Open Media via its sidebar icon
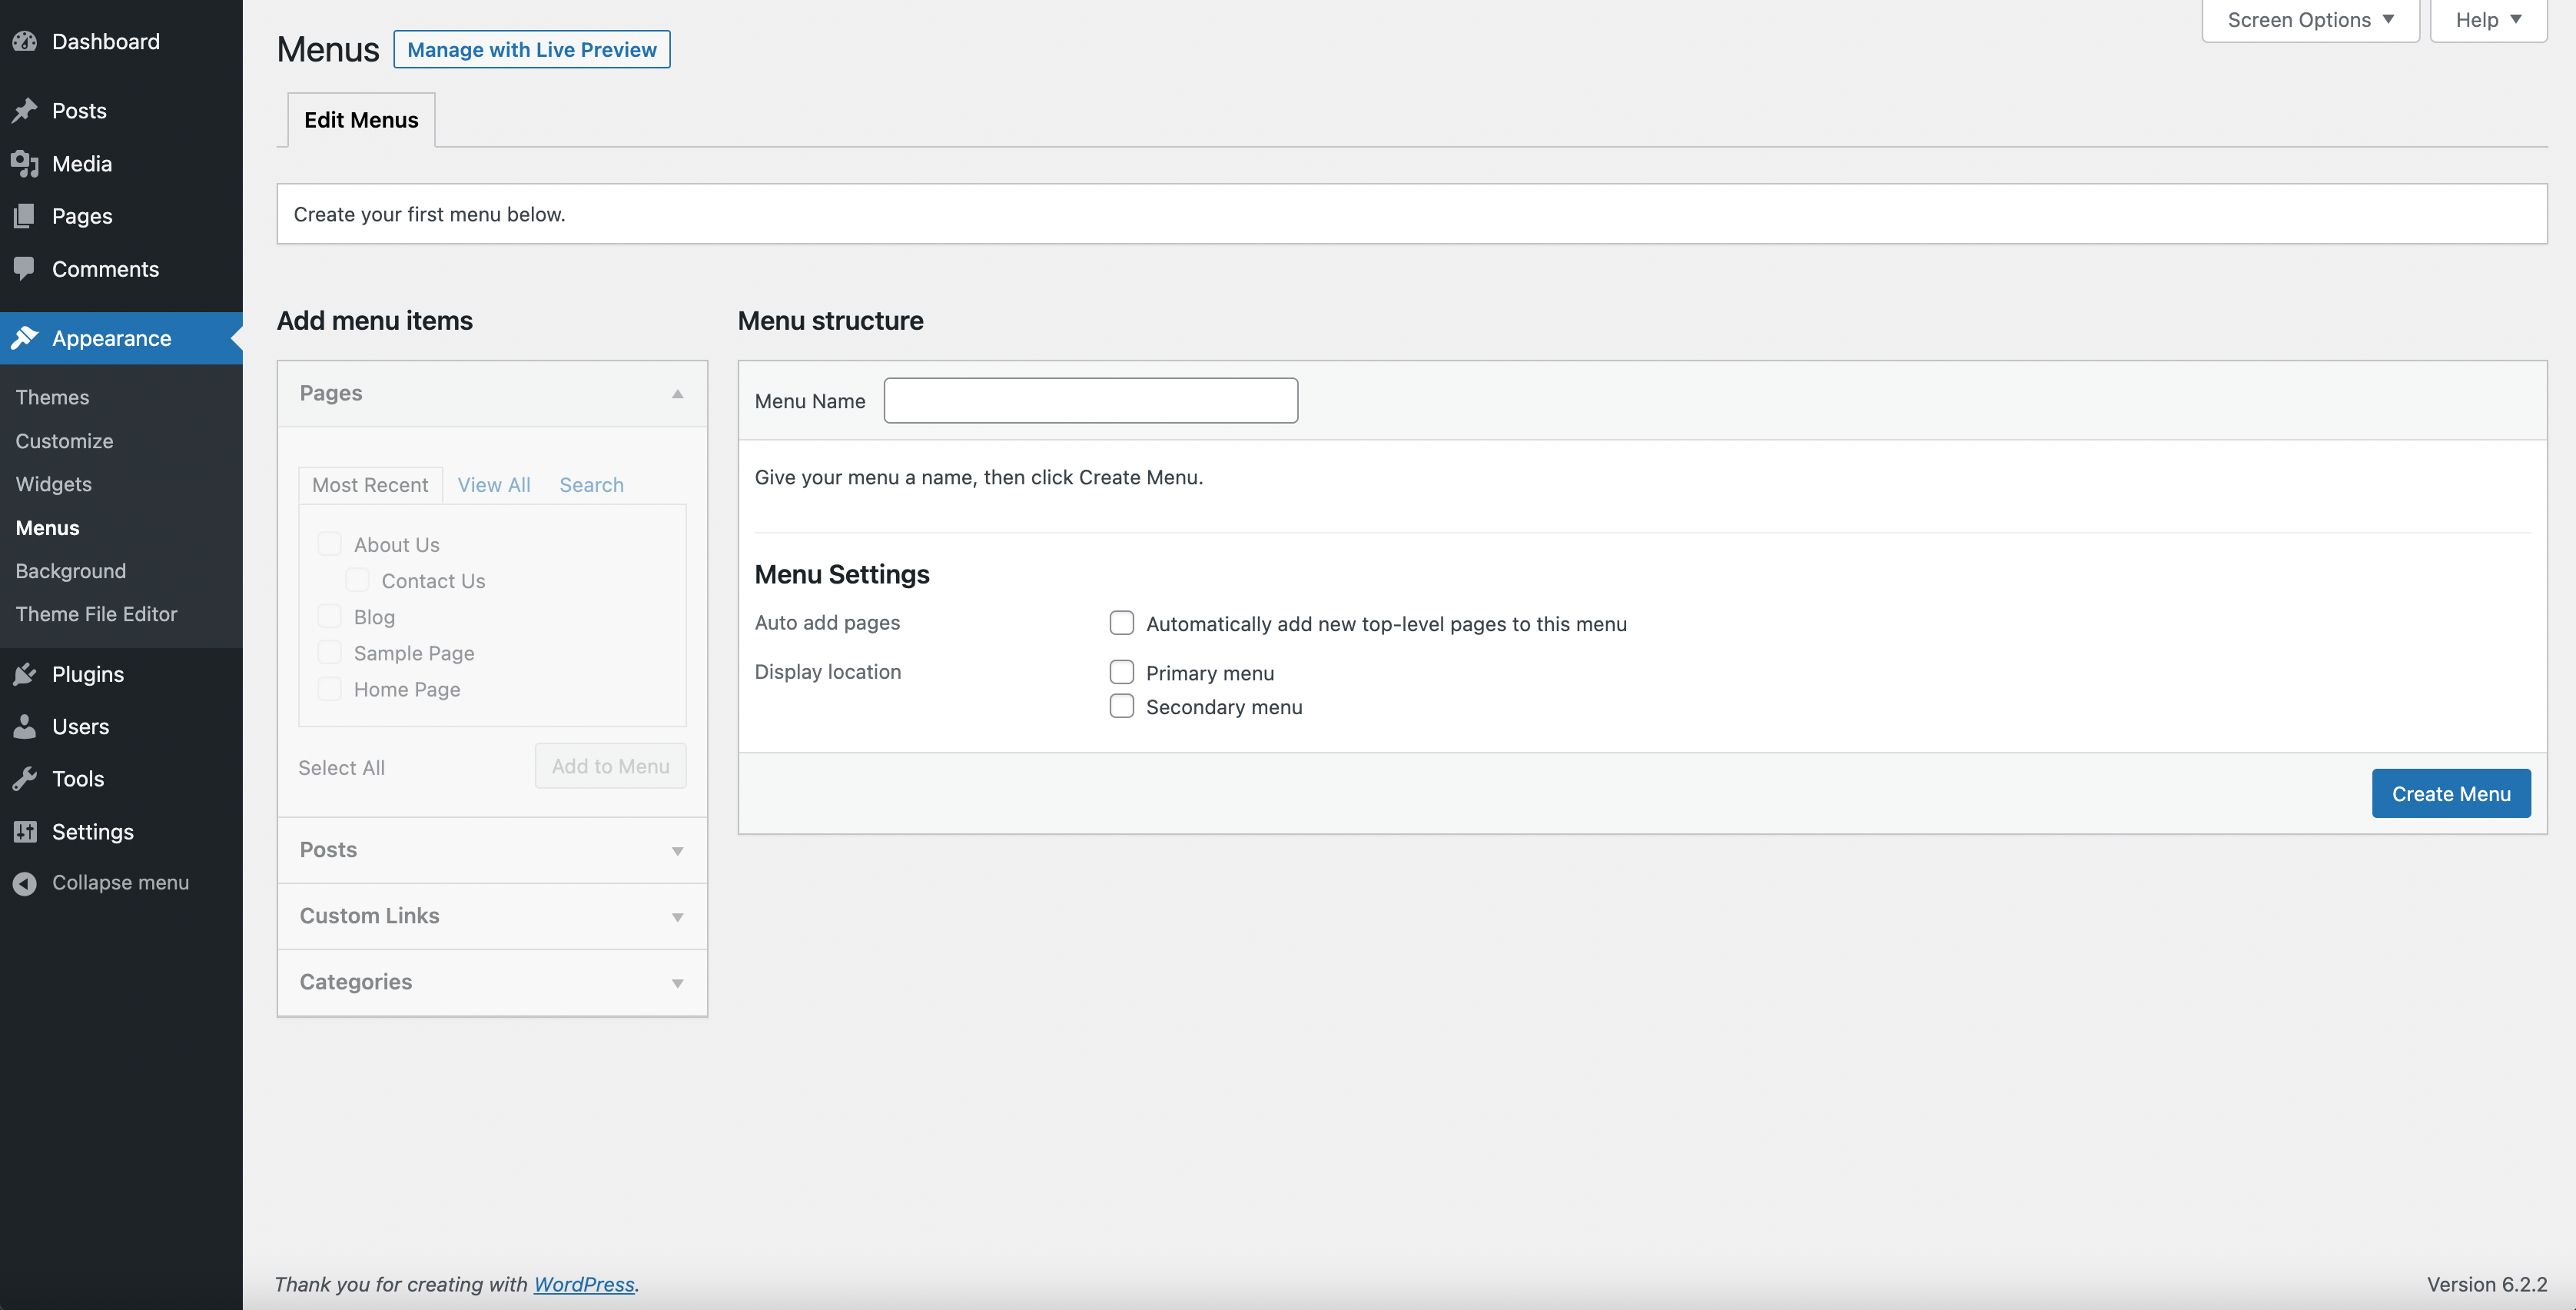Screen dimensions: 2576x1310 tap(25, 164)
